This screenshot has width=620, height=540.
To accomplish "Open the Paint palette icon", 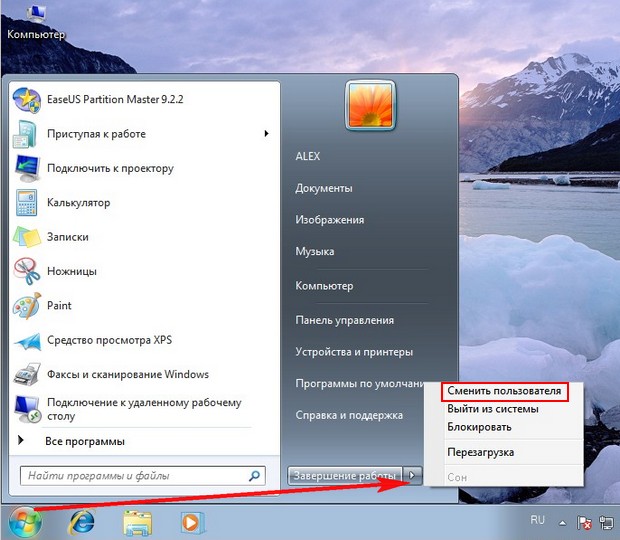I will tap(26, 305).
